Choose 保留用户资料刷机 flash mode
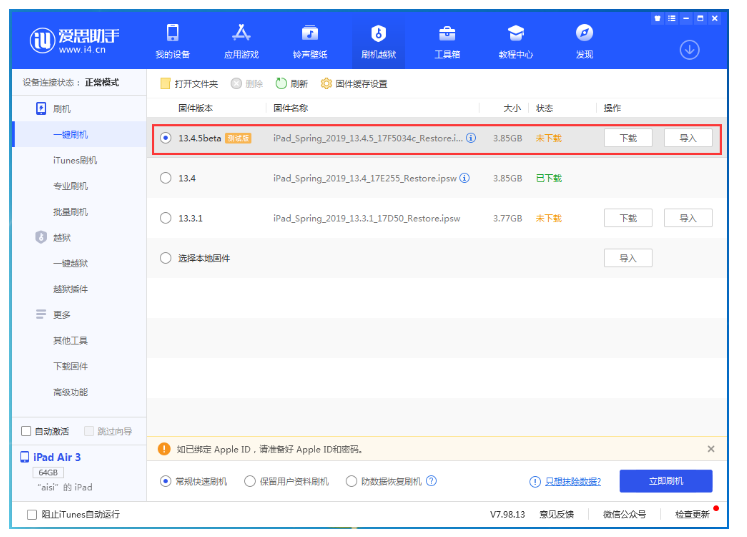 click(x=250, y=481)
